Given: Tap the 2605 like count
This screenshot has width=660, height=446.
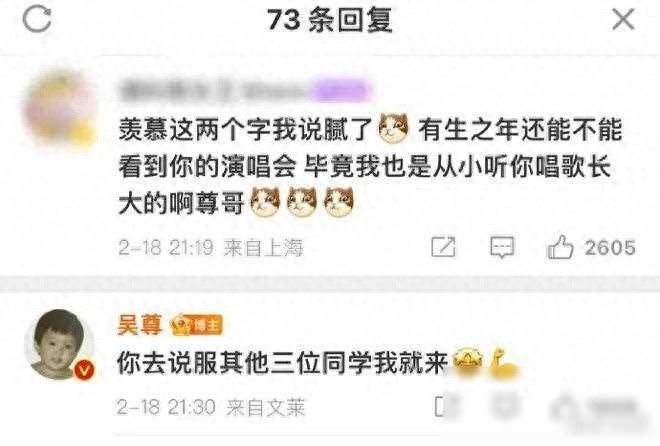Looking at the screenshot, I should [610, 247].
